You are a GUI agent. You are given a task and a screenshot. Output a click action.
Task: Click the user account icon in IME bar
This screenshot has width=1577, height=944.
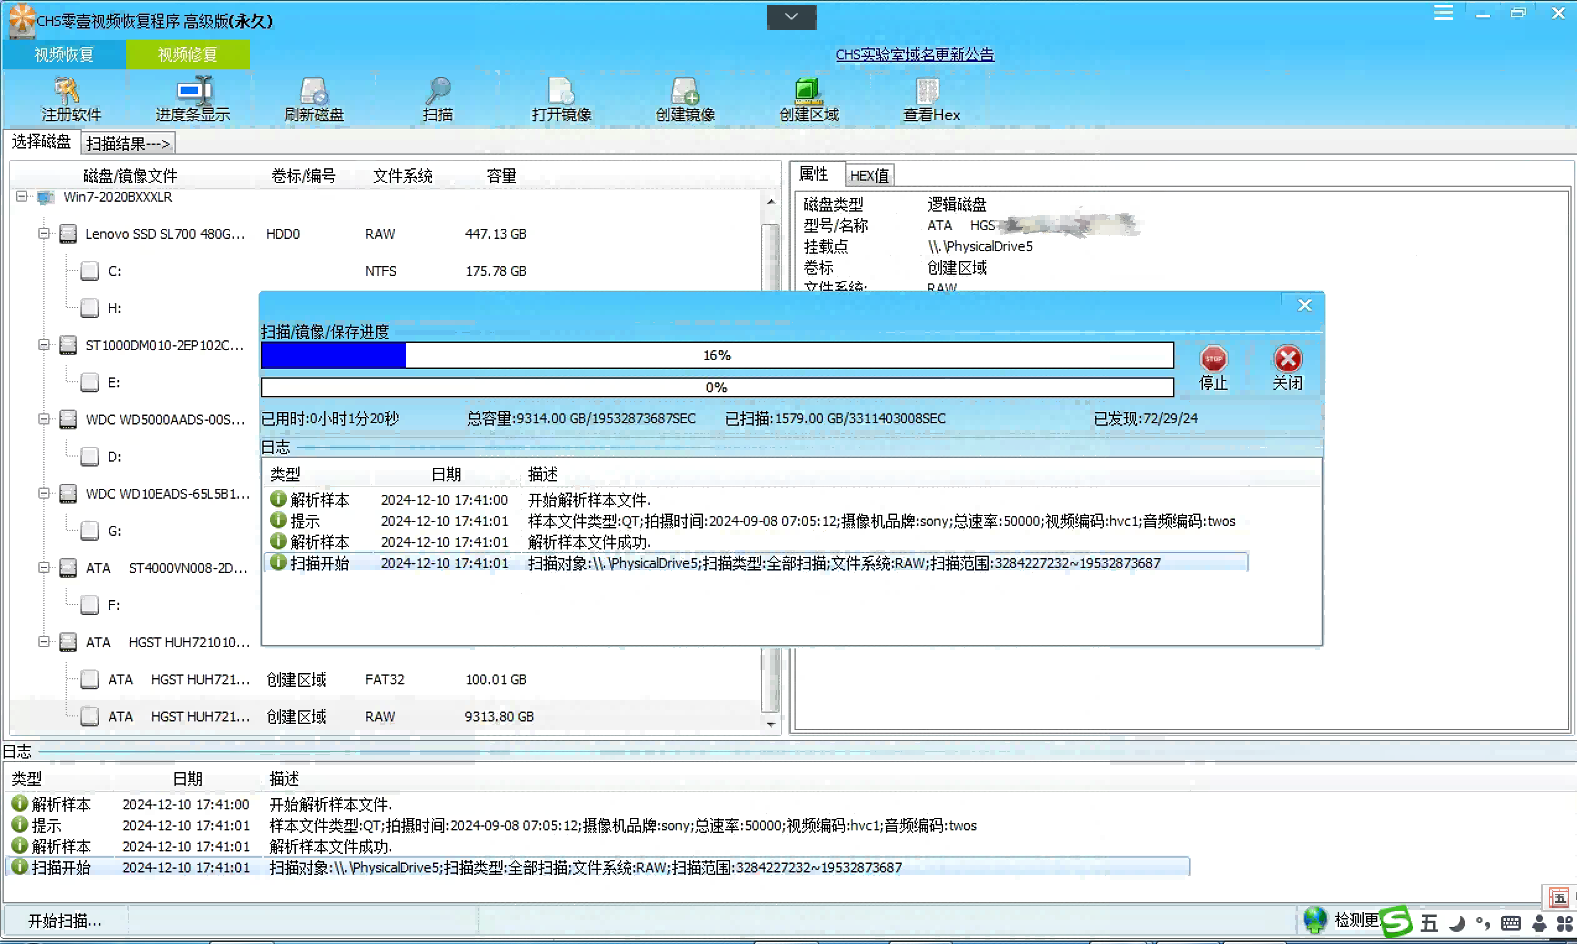1540,923
